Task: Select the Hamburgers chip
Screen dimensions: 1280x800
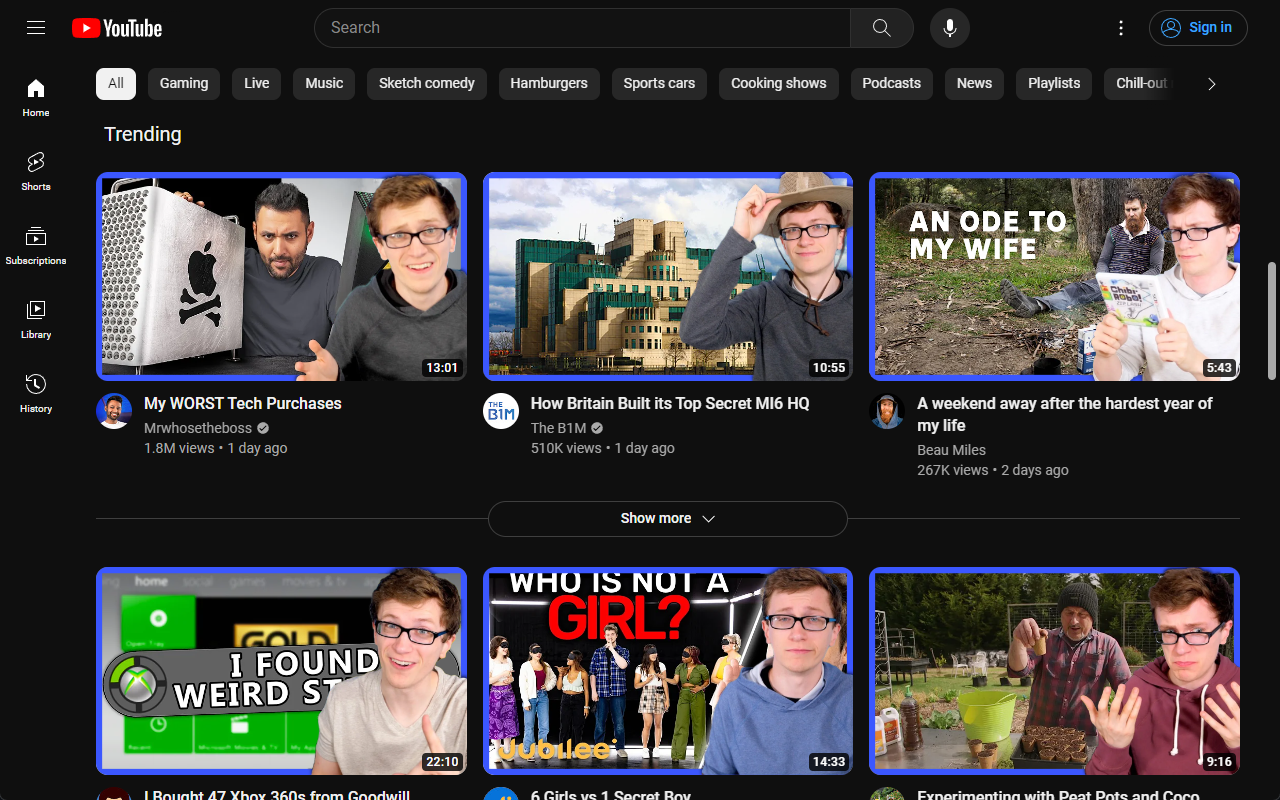Action: click(549, 84)
